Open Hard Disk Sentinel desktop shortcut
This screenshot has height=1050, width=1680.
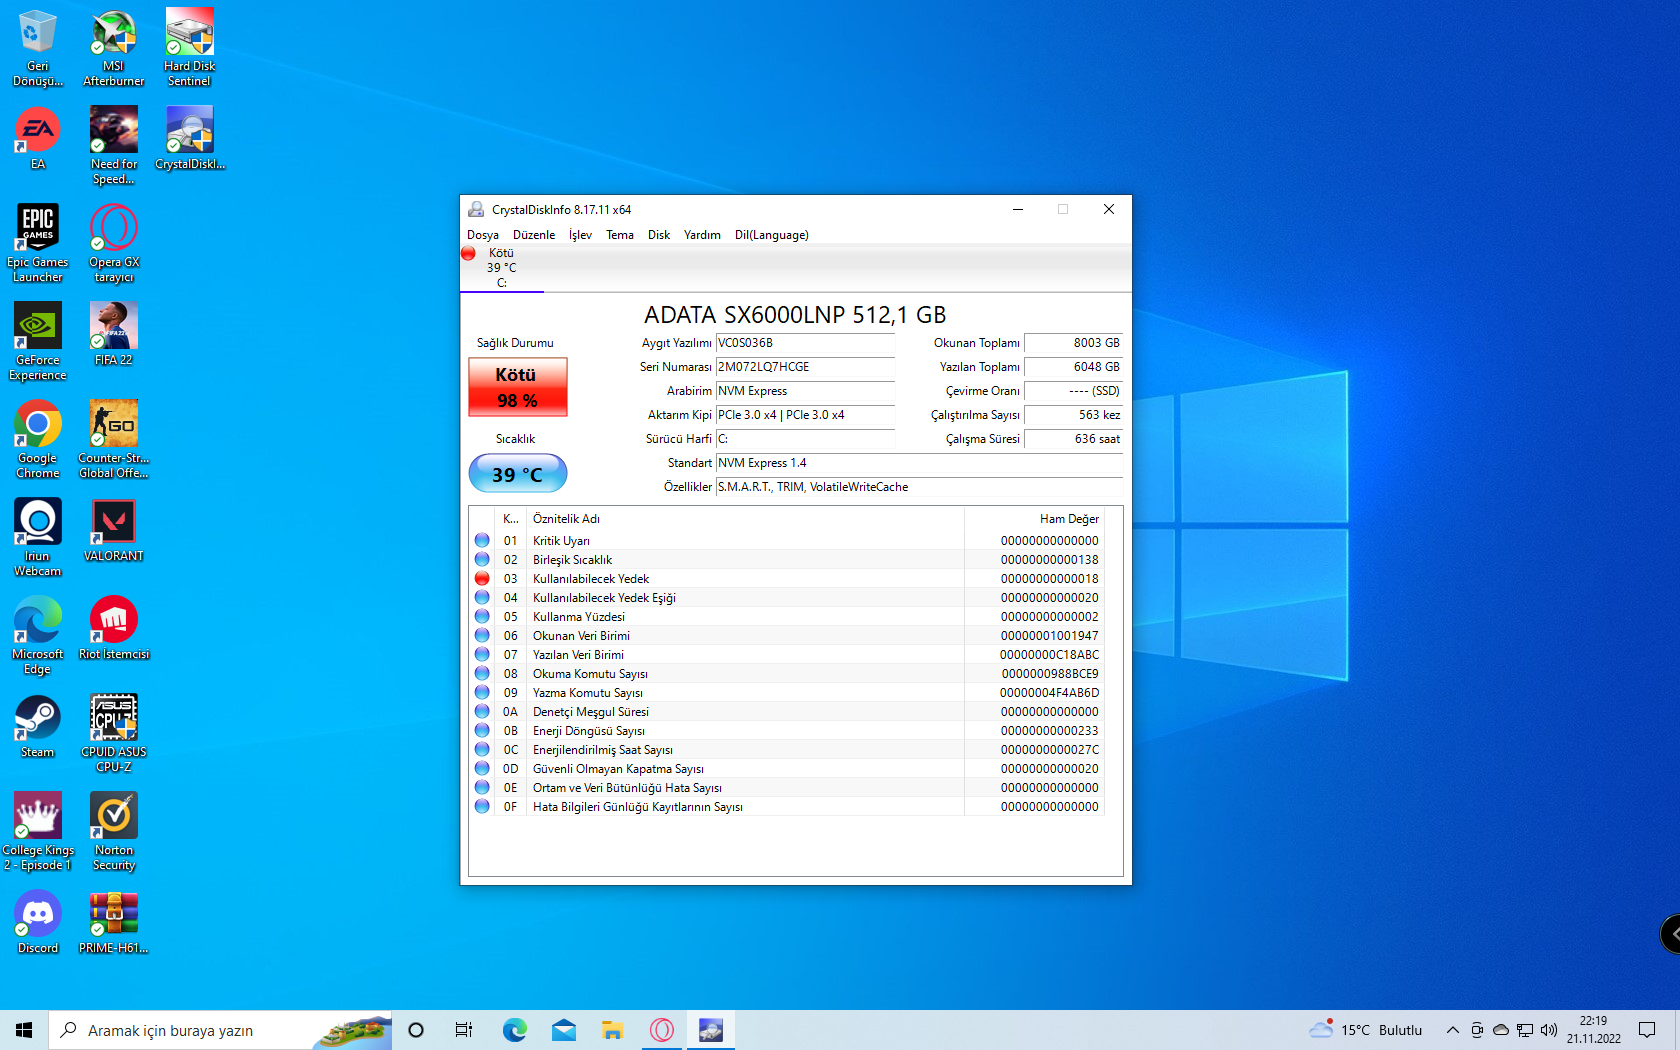pos(189,35)
